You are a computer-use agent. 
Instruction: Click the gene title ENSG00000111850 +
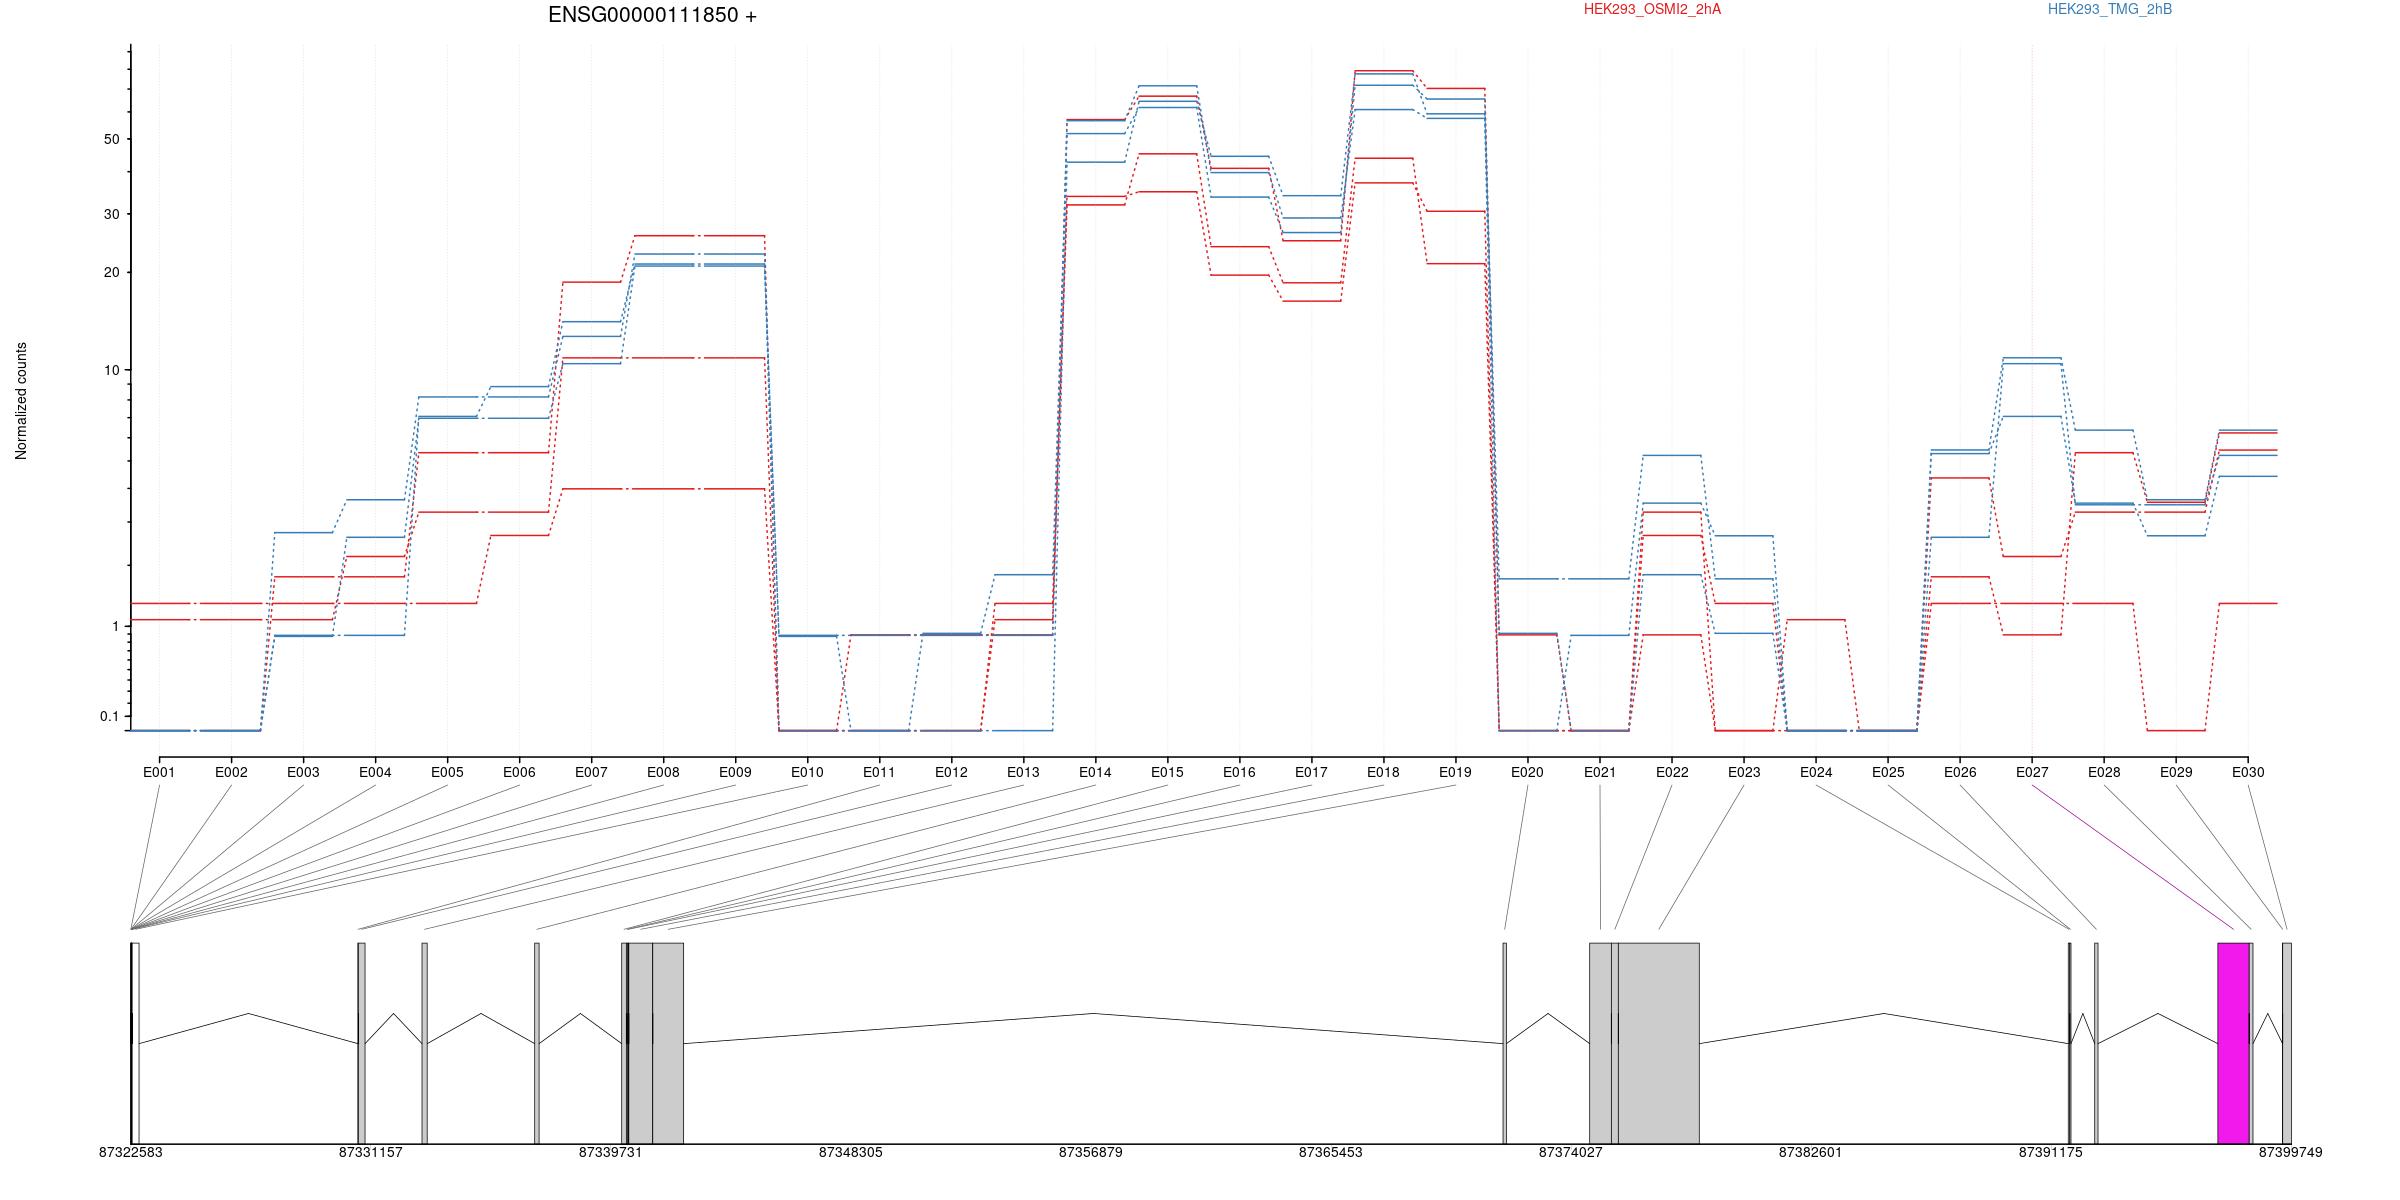(652, 15)
